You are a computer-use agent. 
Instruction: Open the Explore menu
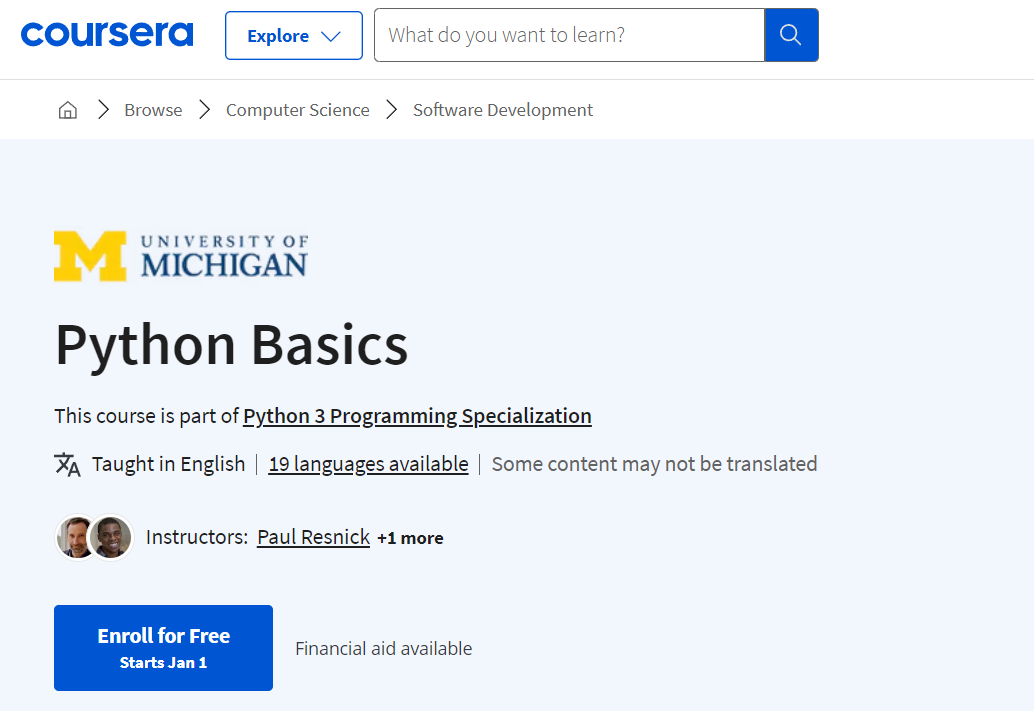[x=293, y=34]
